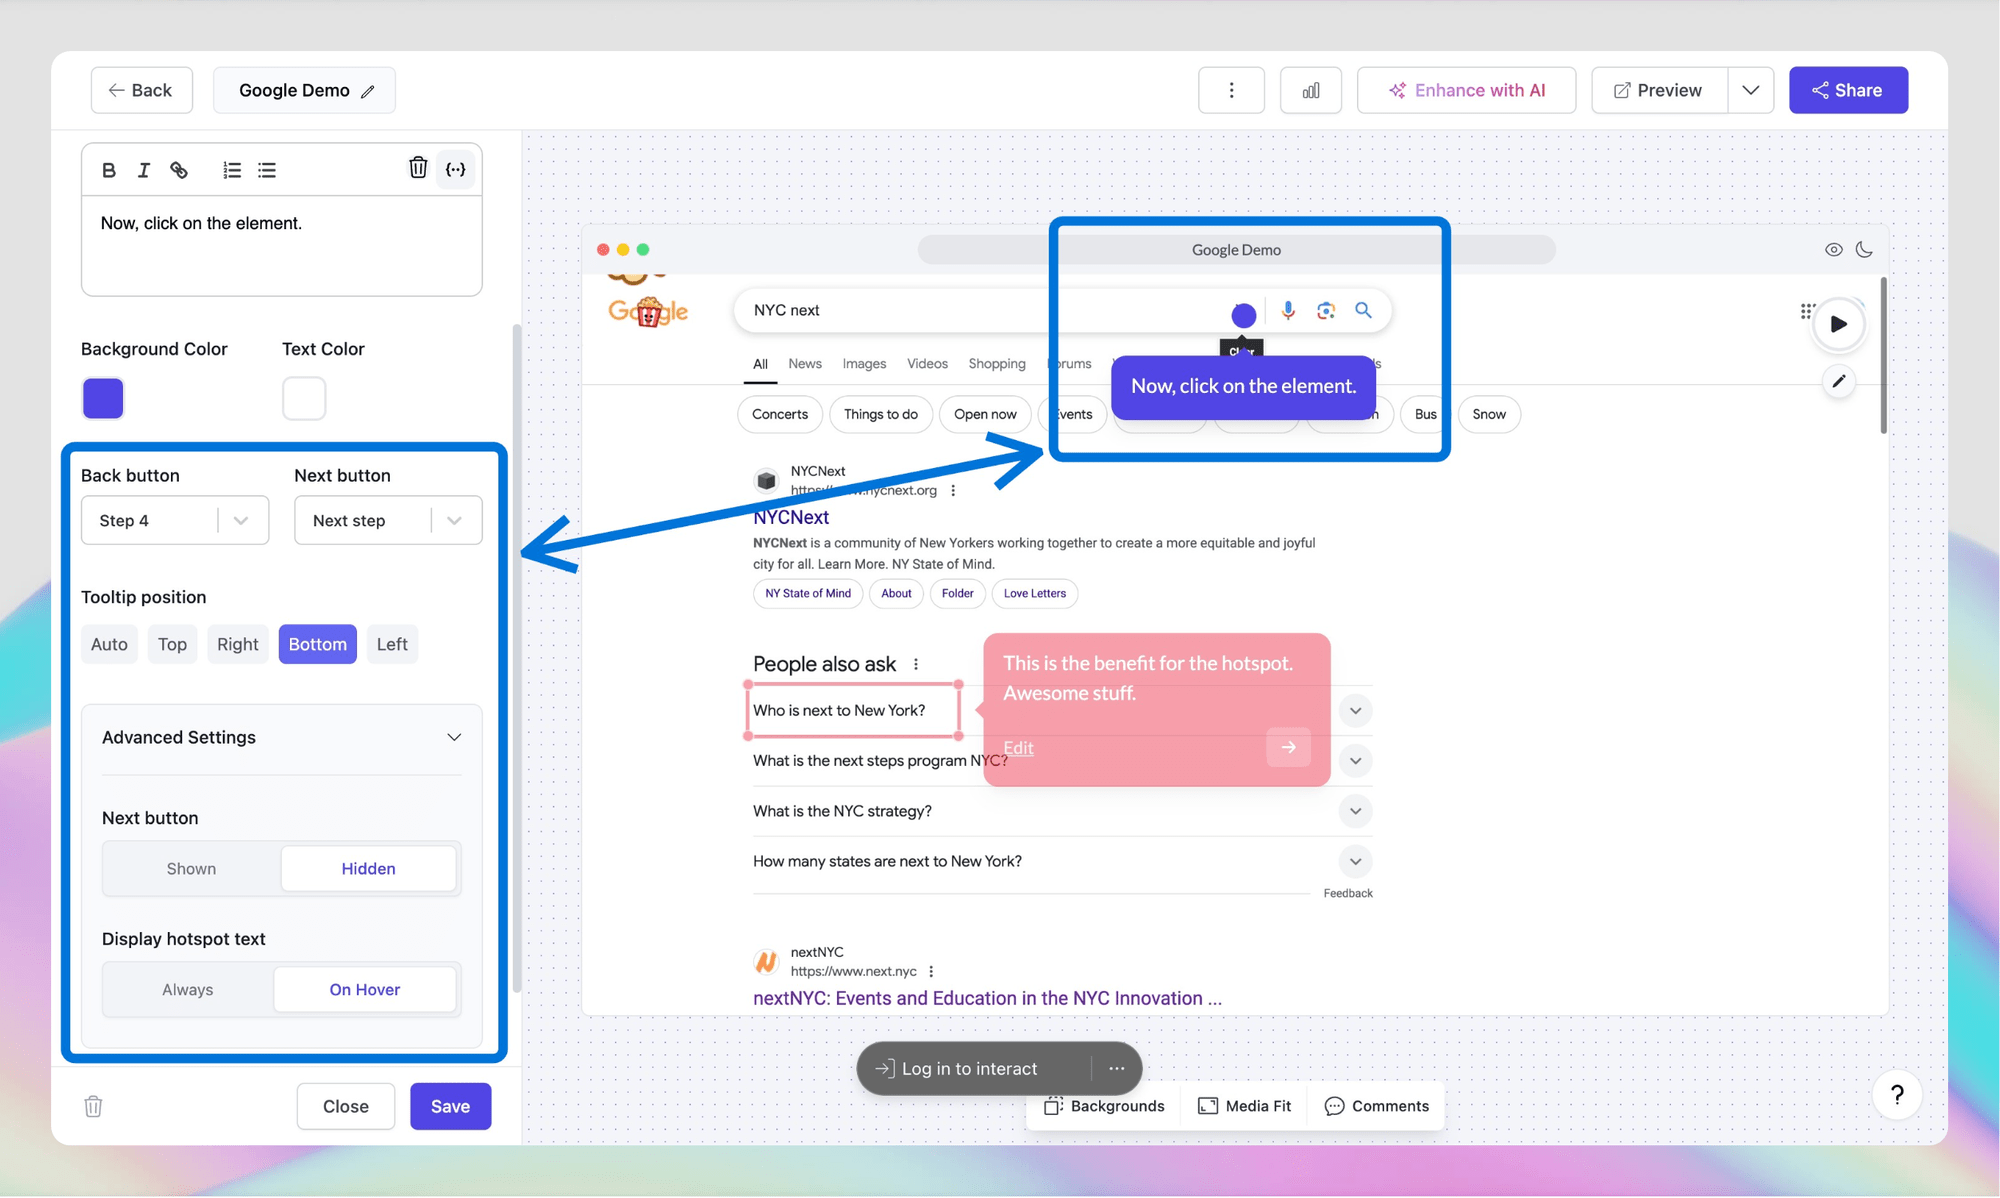Image resolution: width=2000 pixels, height=1198 pixels.
Task: Open the purple Background Color swatch
Action: (x=103, y=398)
